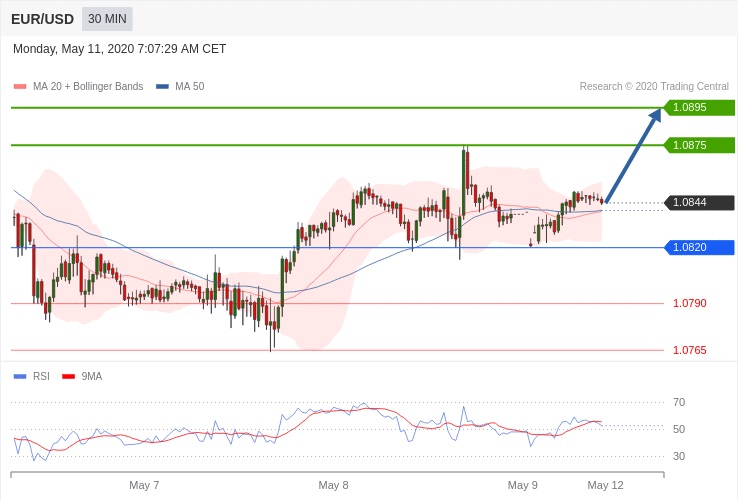Click the RSI 50 axis label
This screenshot has height=500, width=738.
pyautogui.click(x=679, y=429)
